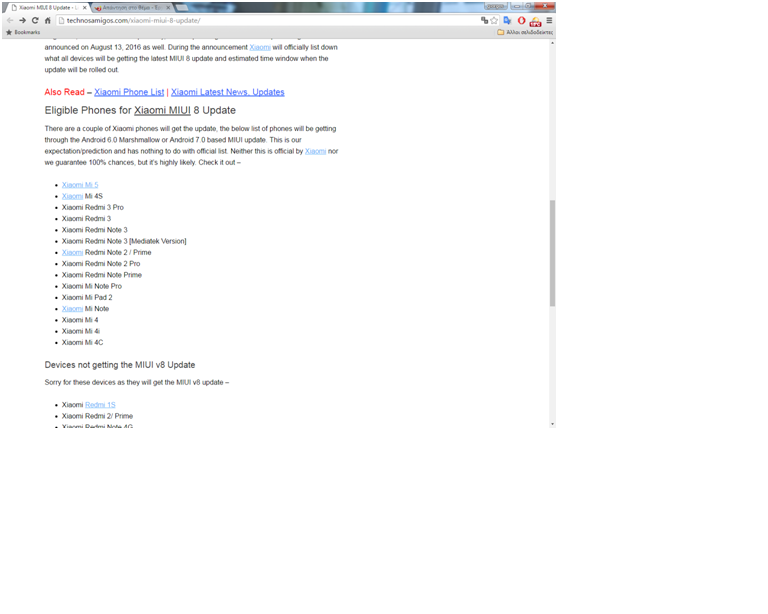Click the 'Xiaomi Redmi Note 2 Pro' list item

(101, 264)
